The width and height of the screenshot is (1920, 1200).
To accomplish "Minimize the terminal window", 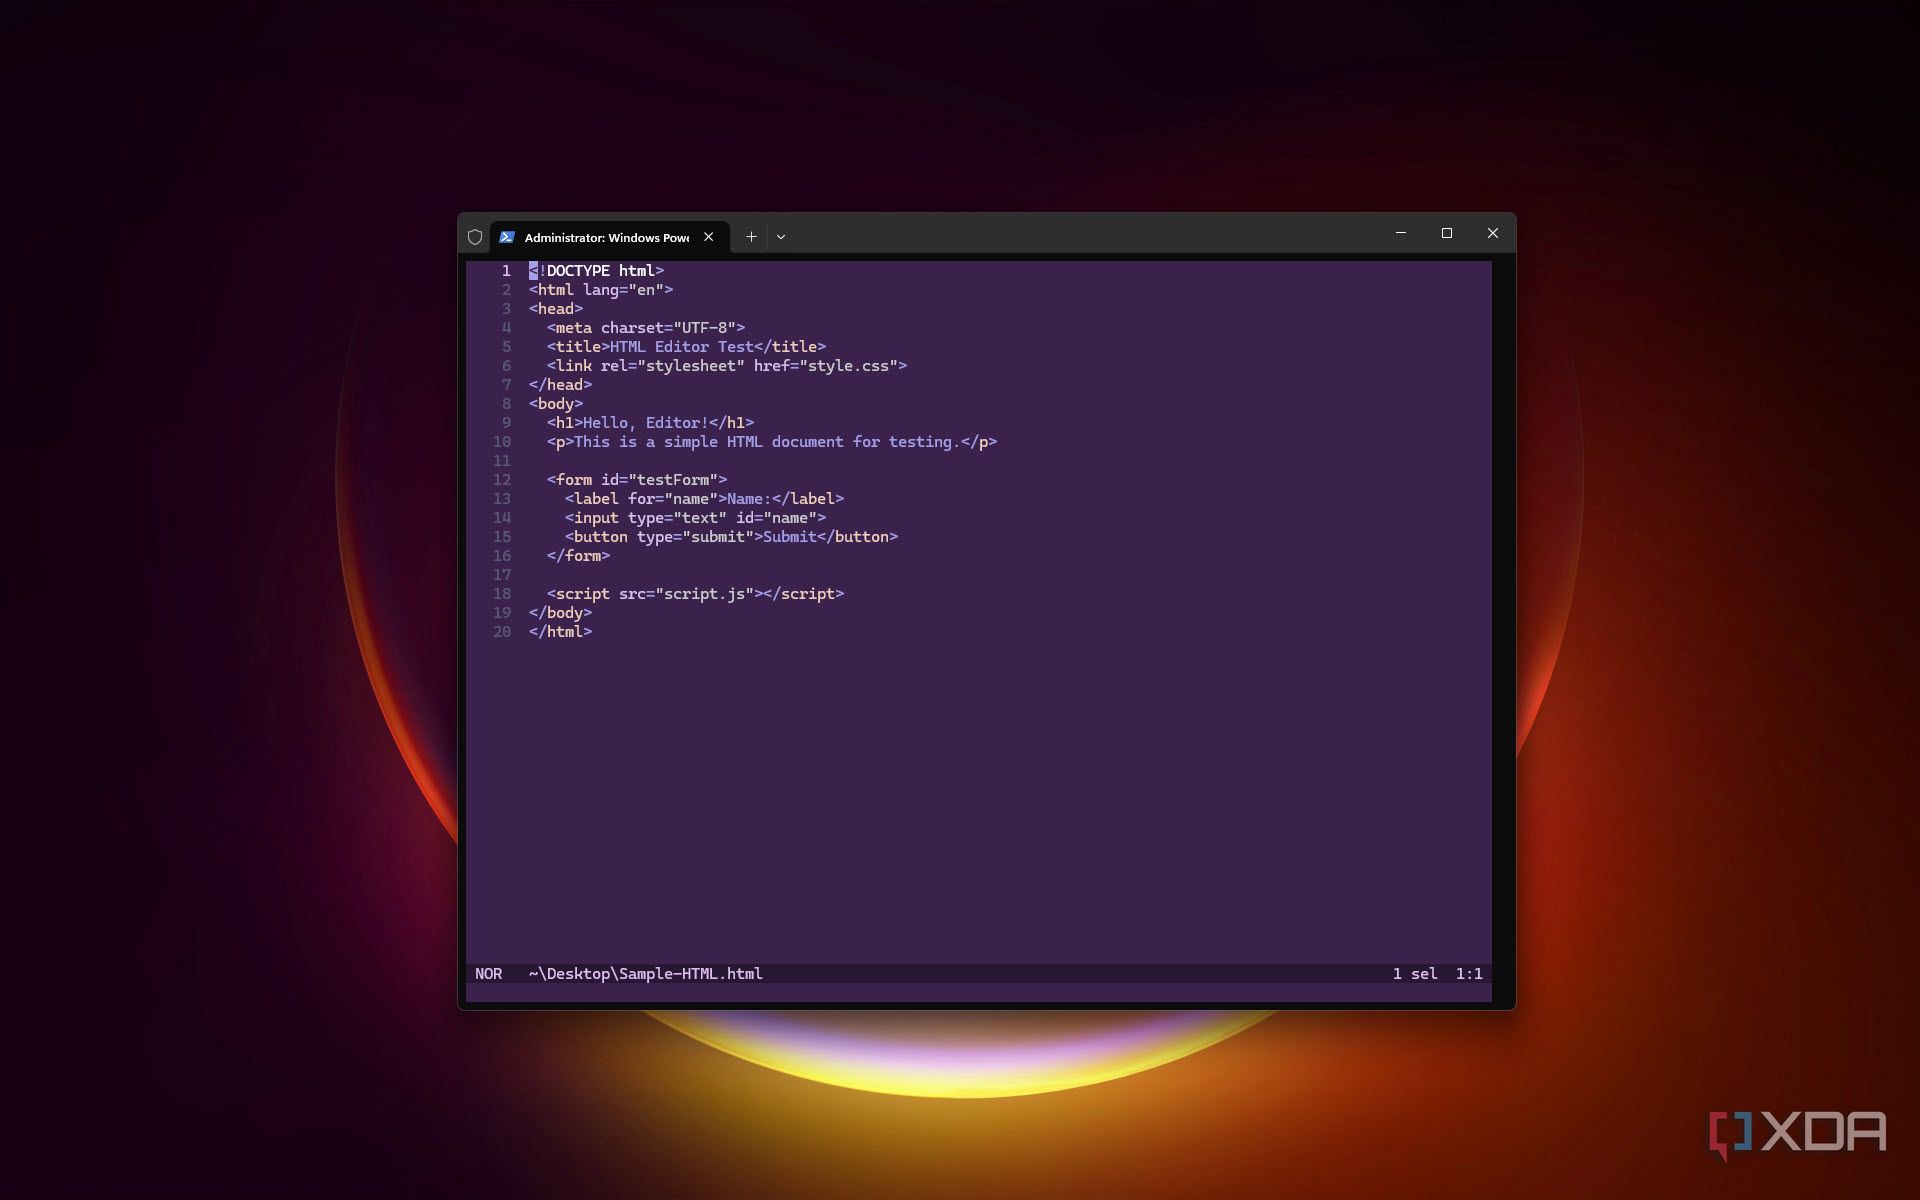I will tap(1401, 233).
